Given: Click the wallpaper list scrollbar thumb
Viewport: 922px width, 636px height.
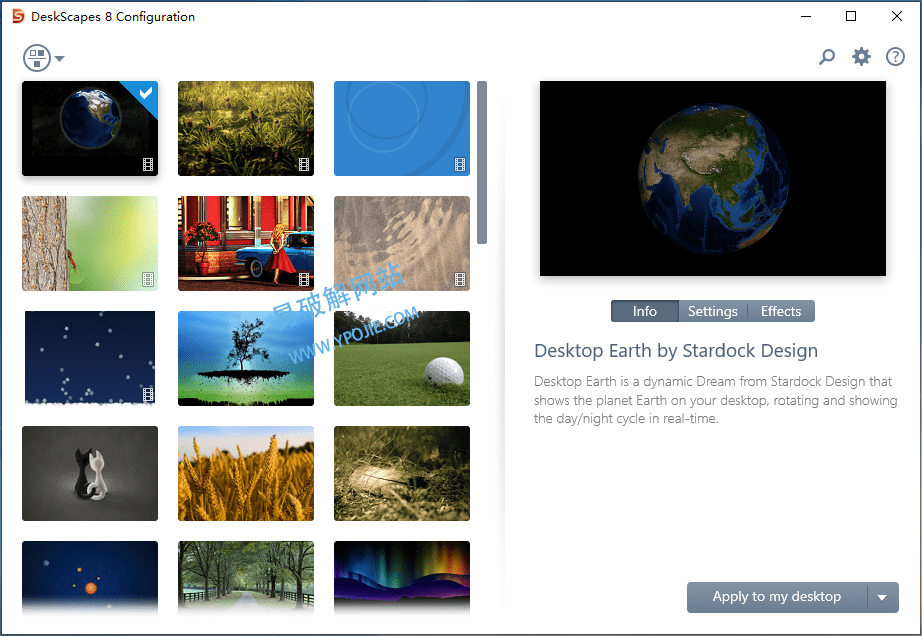Looking at the screenshot, I should pyautogui.click(x=482, y=162).
